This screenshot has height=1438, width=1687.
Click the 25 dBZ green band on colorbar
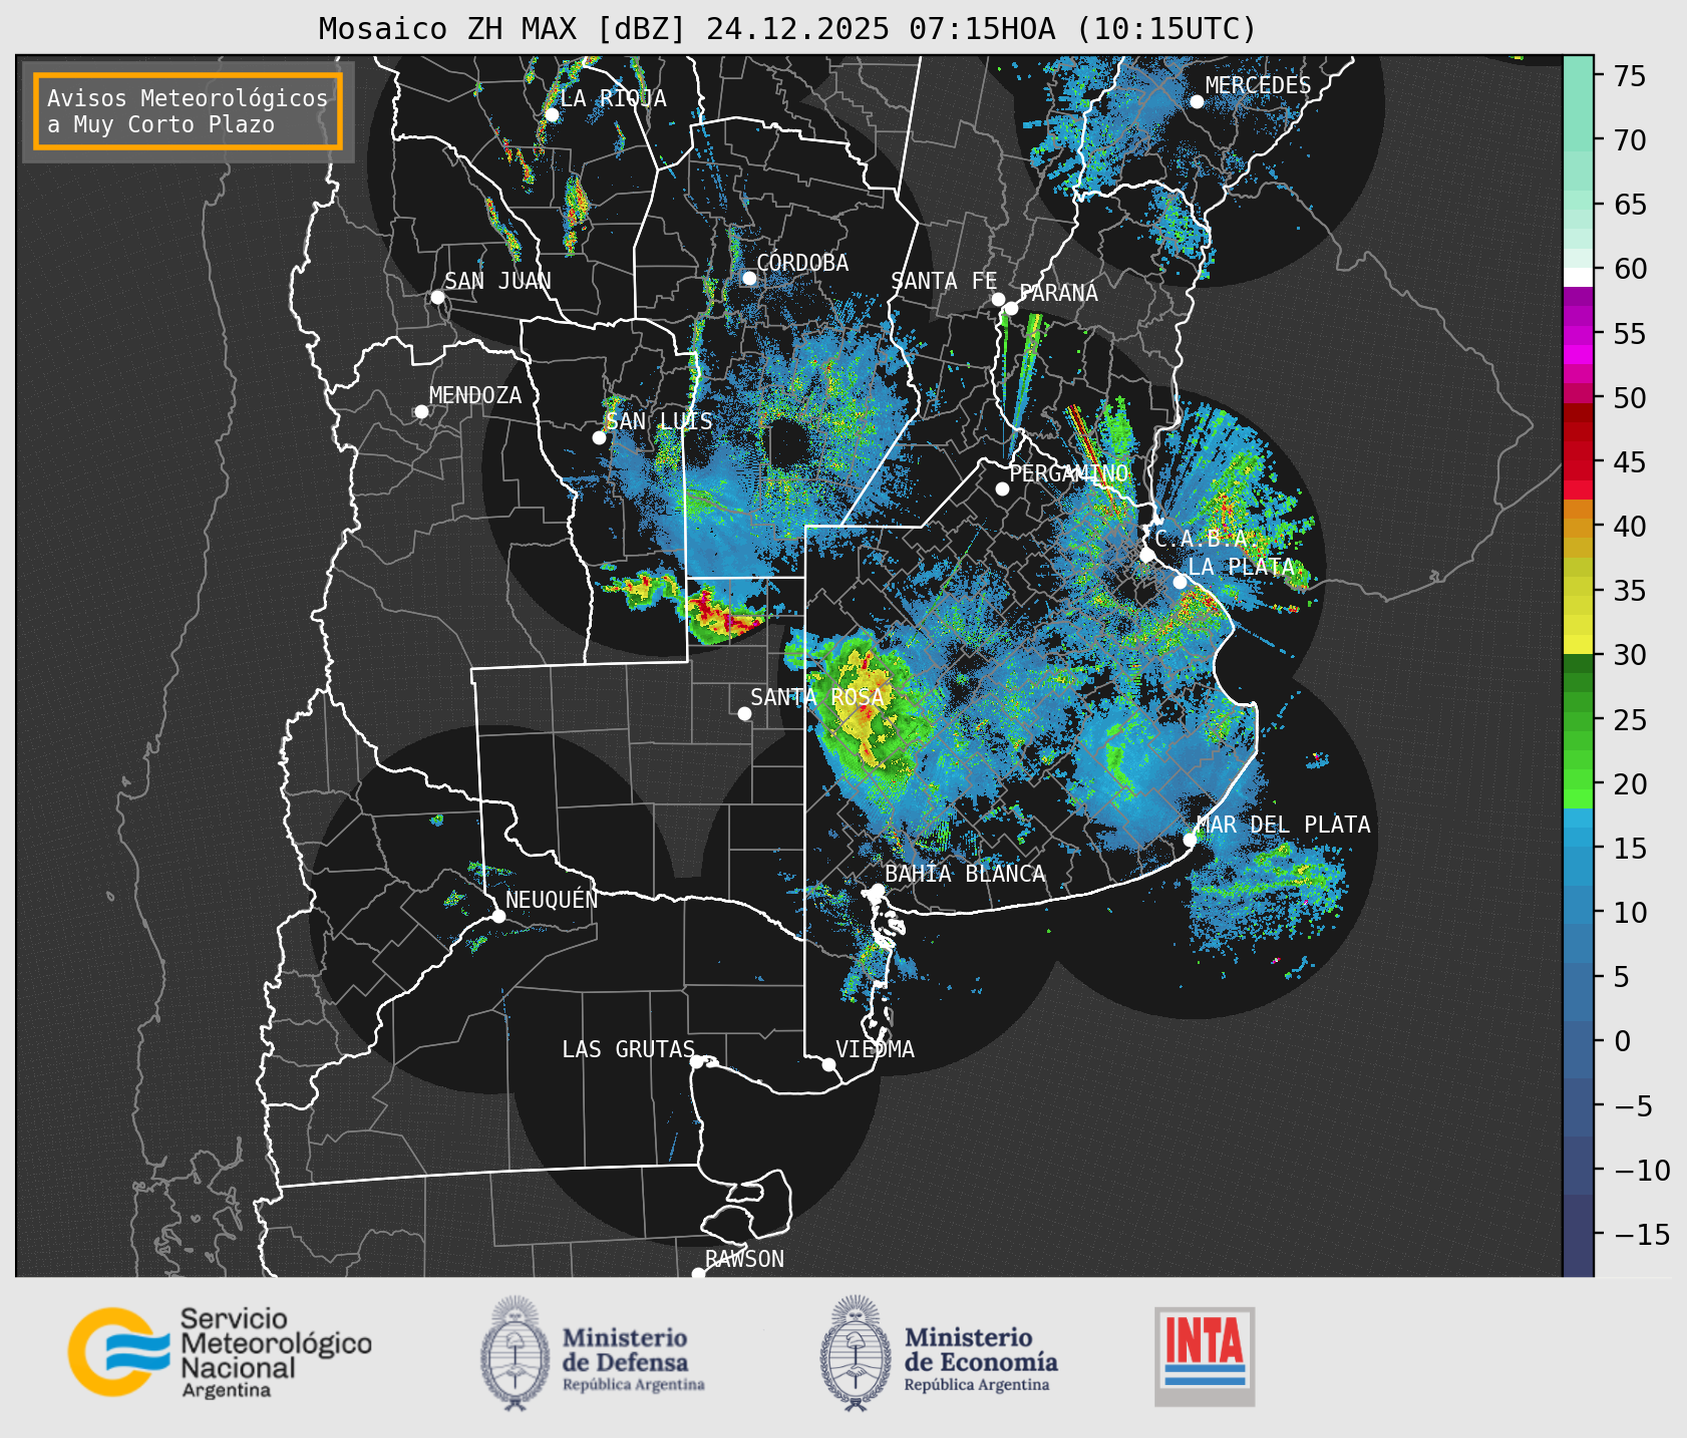point(1578,720)
